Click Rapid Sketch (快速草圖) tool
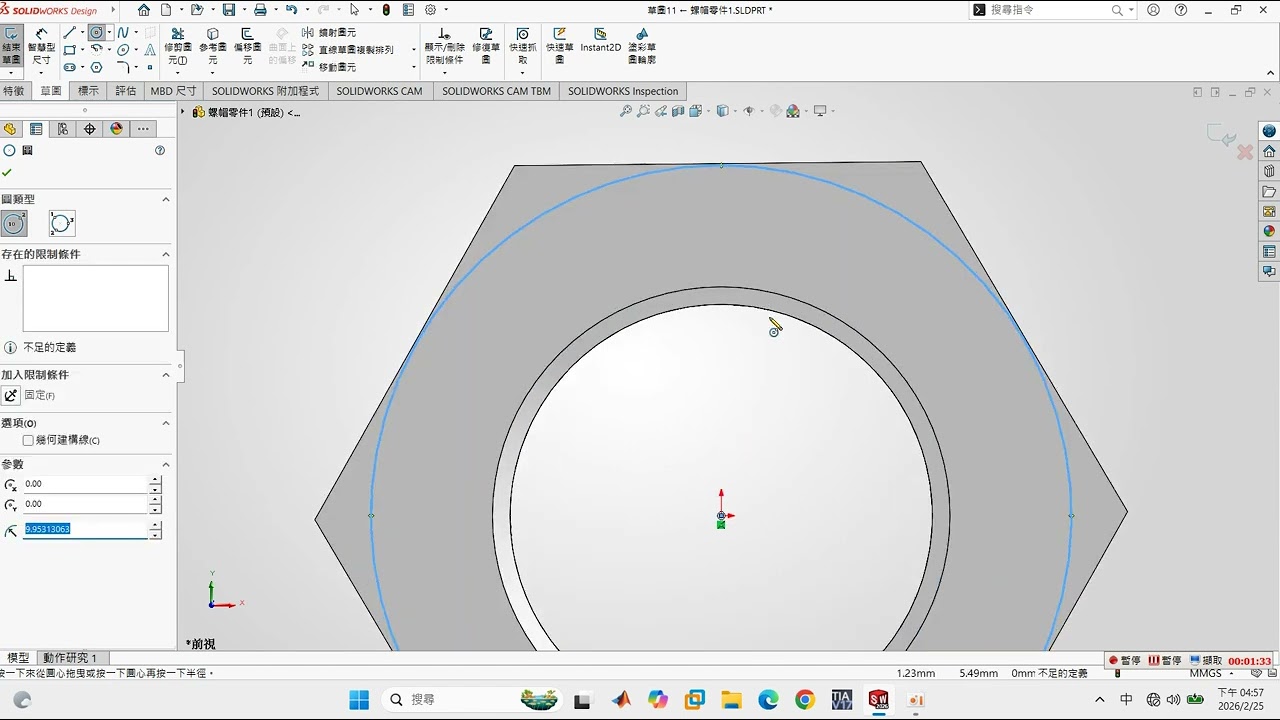1280x720 pixels. (560, 46)
